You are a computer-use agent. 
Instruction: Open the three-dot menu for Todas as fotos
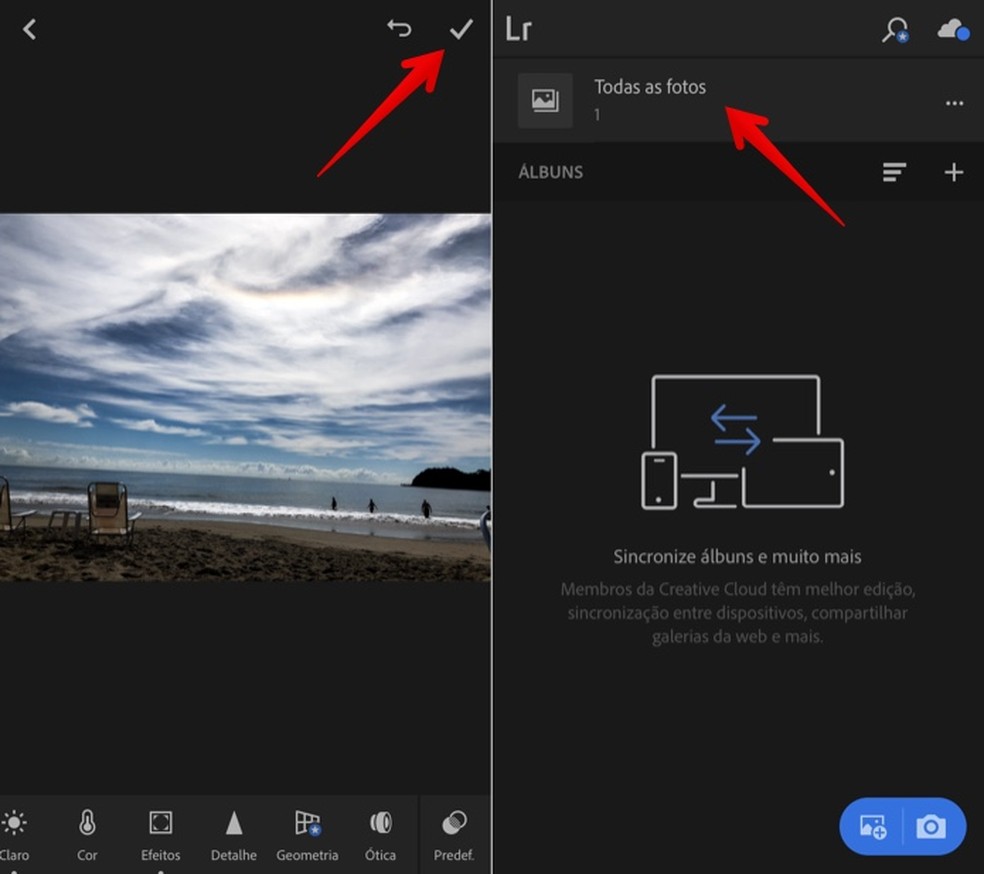tap(954, 103)
